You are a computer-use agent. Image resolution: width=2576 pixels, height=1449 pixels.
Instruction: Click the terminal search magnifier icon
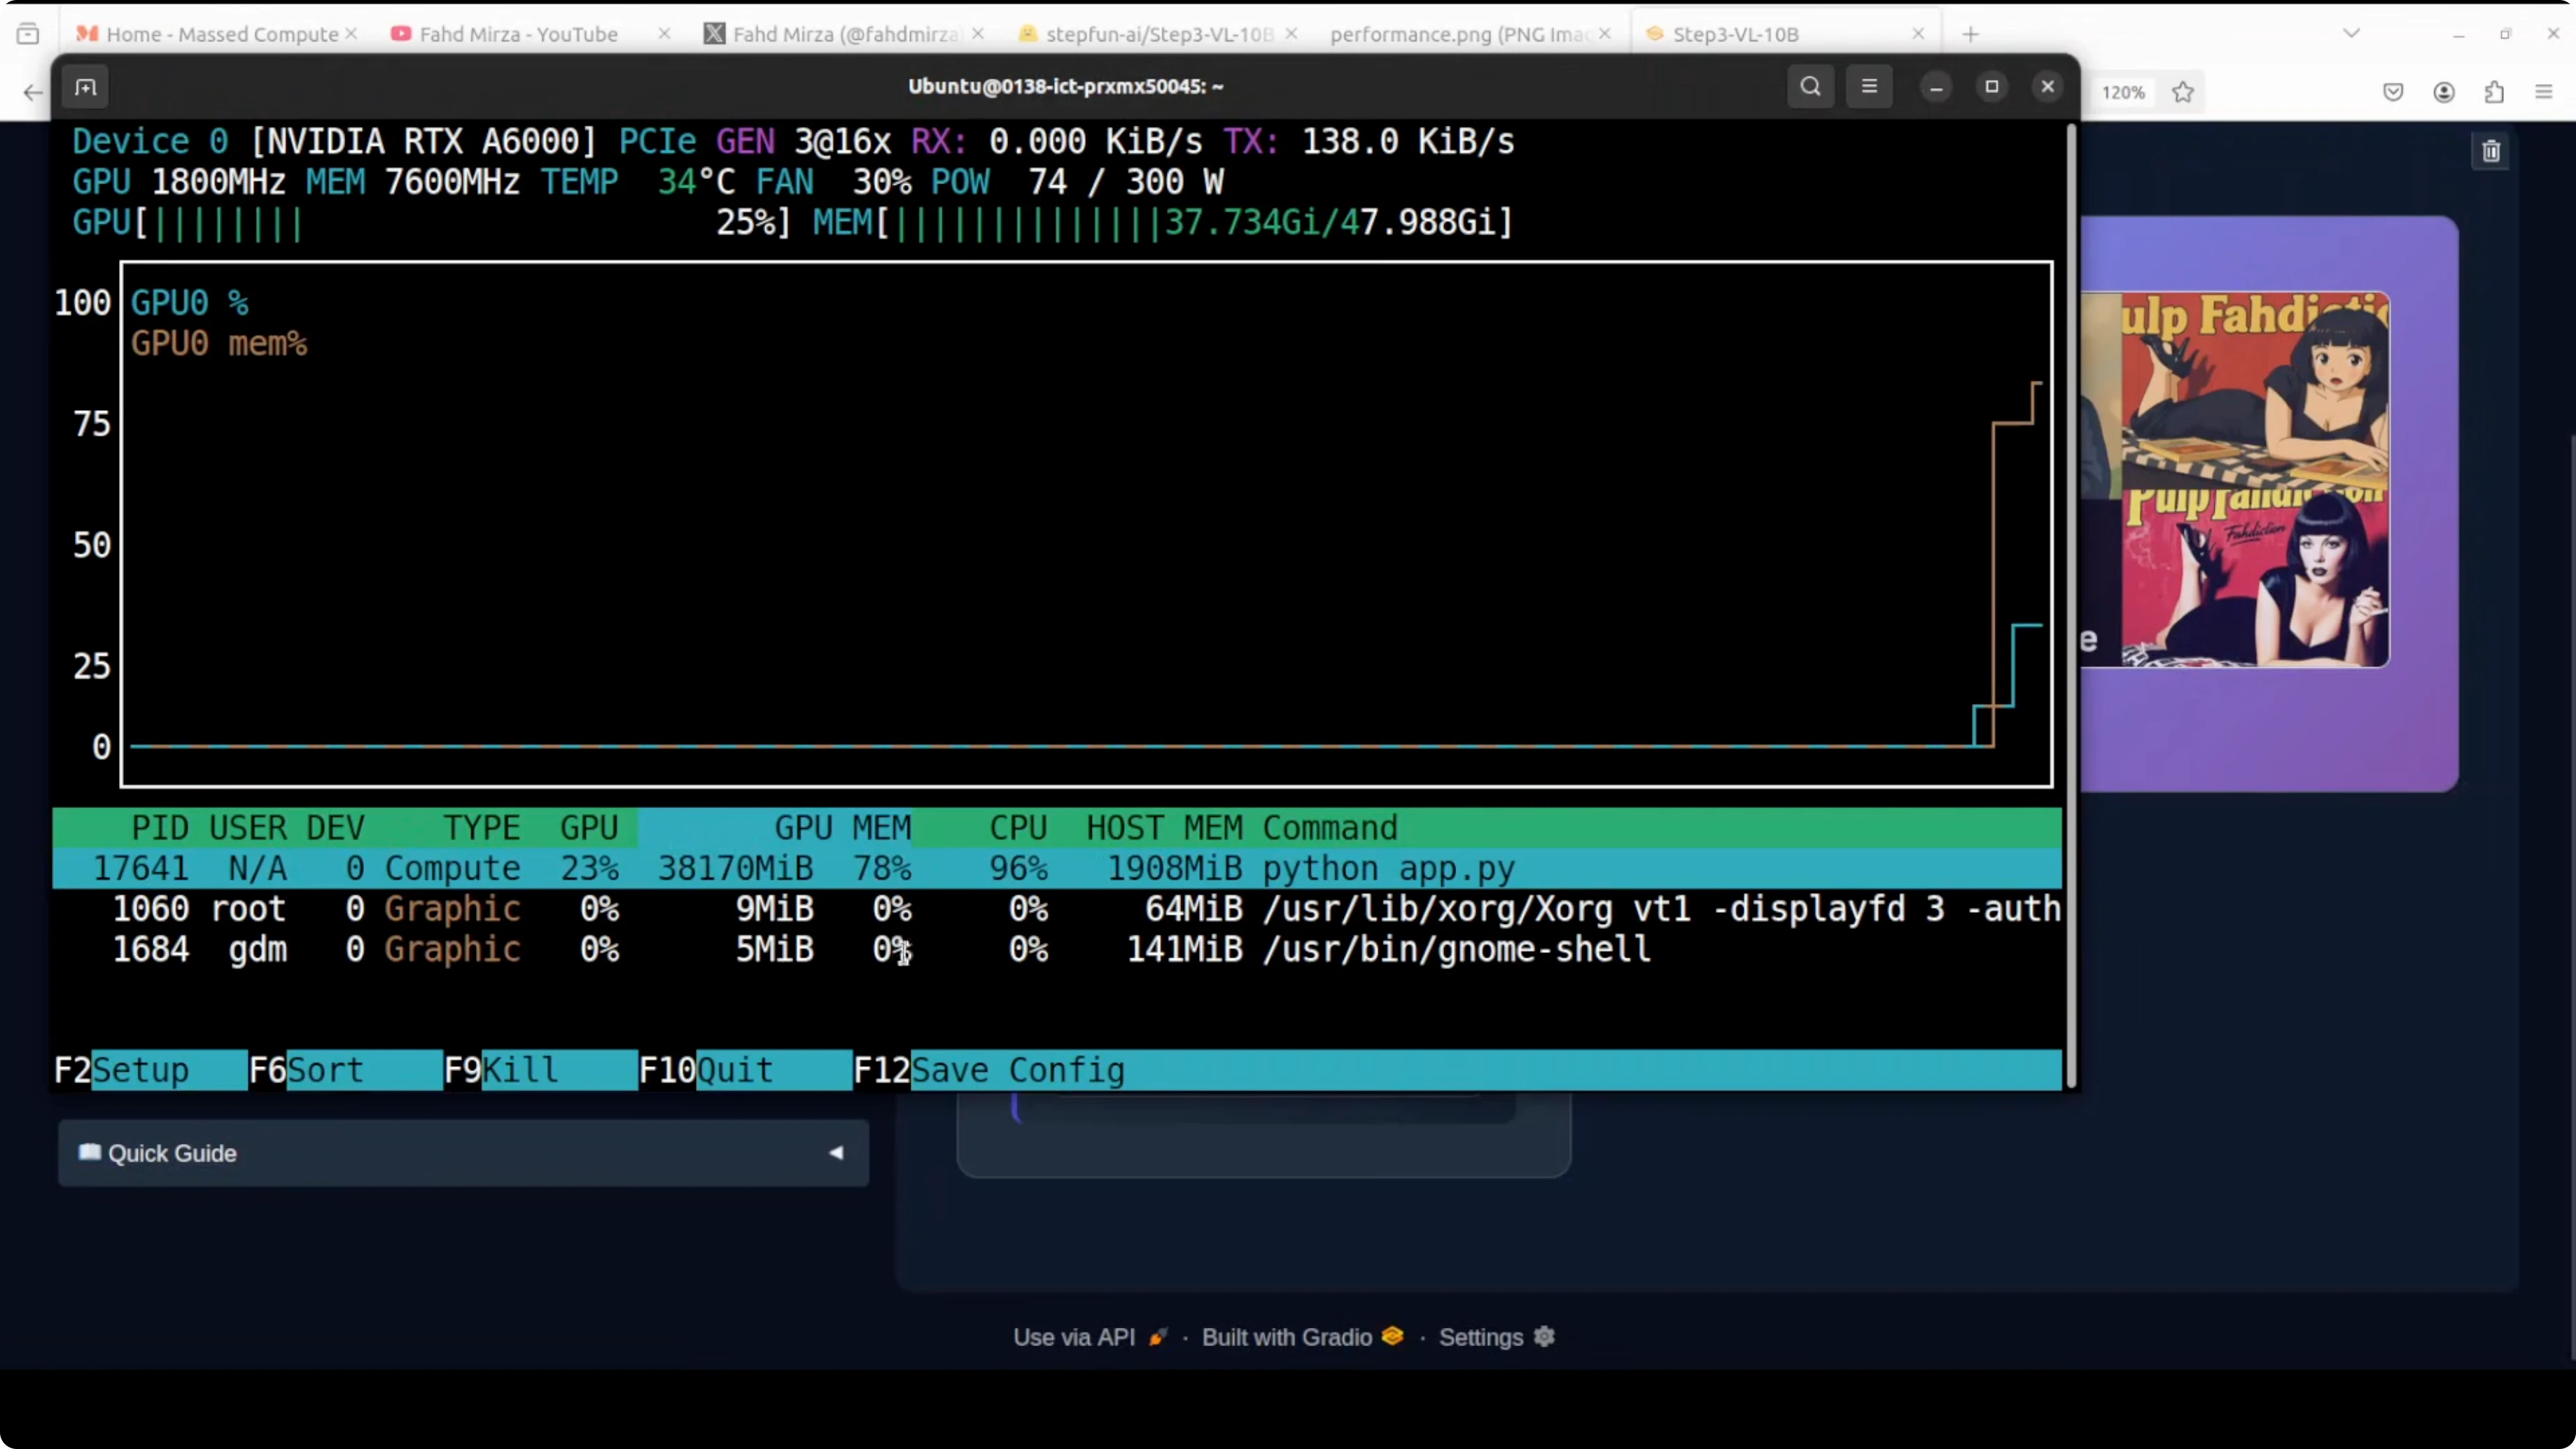[1810, 86]
